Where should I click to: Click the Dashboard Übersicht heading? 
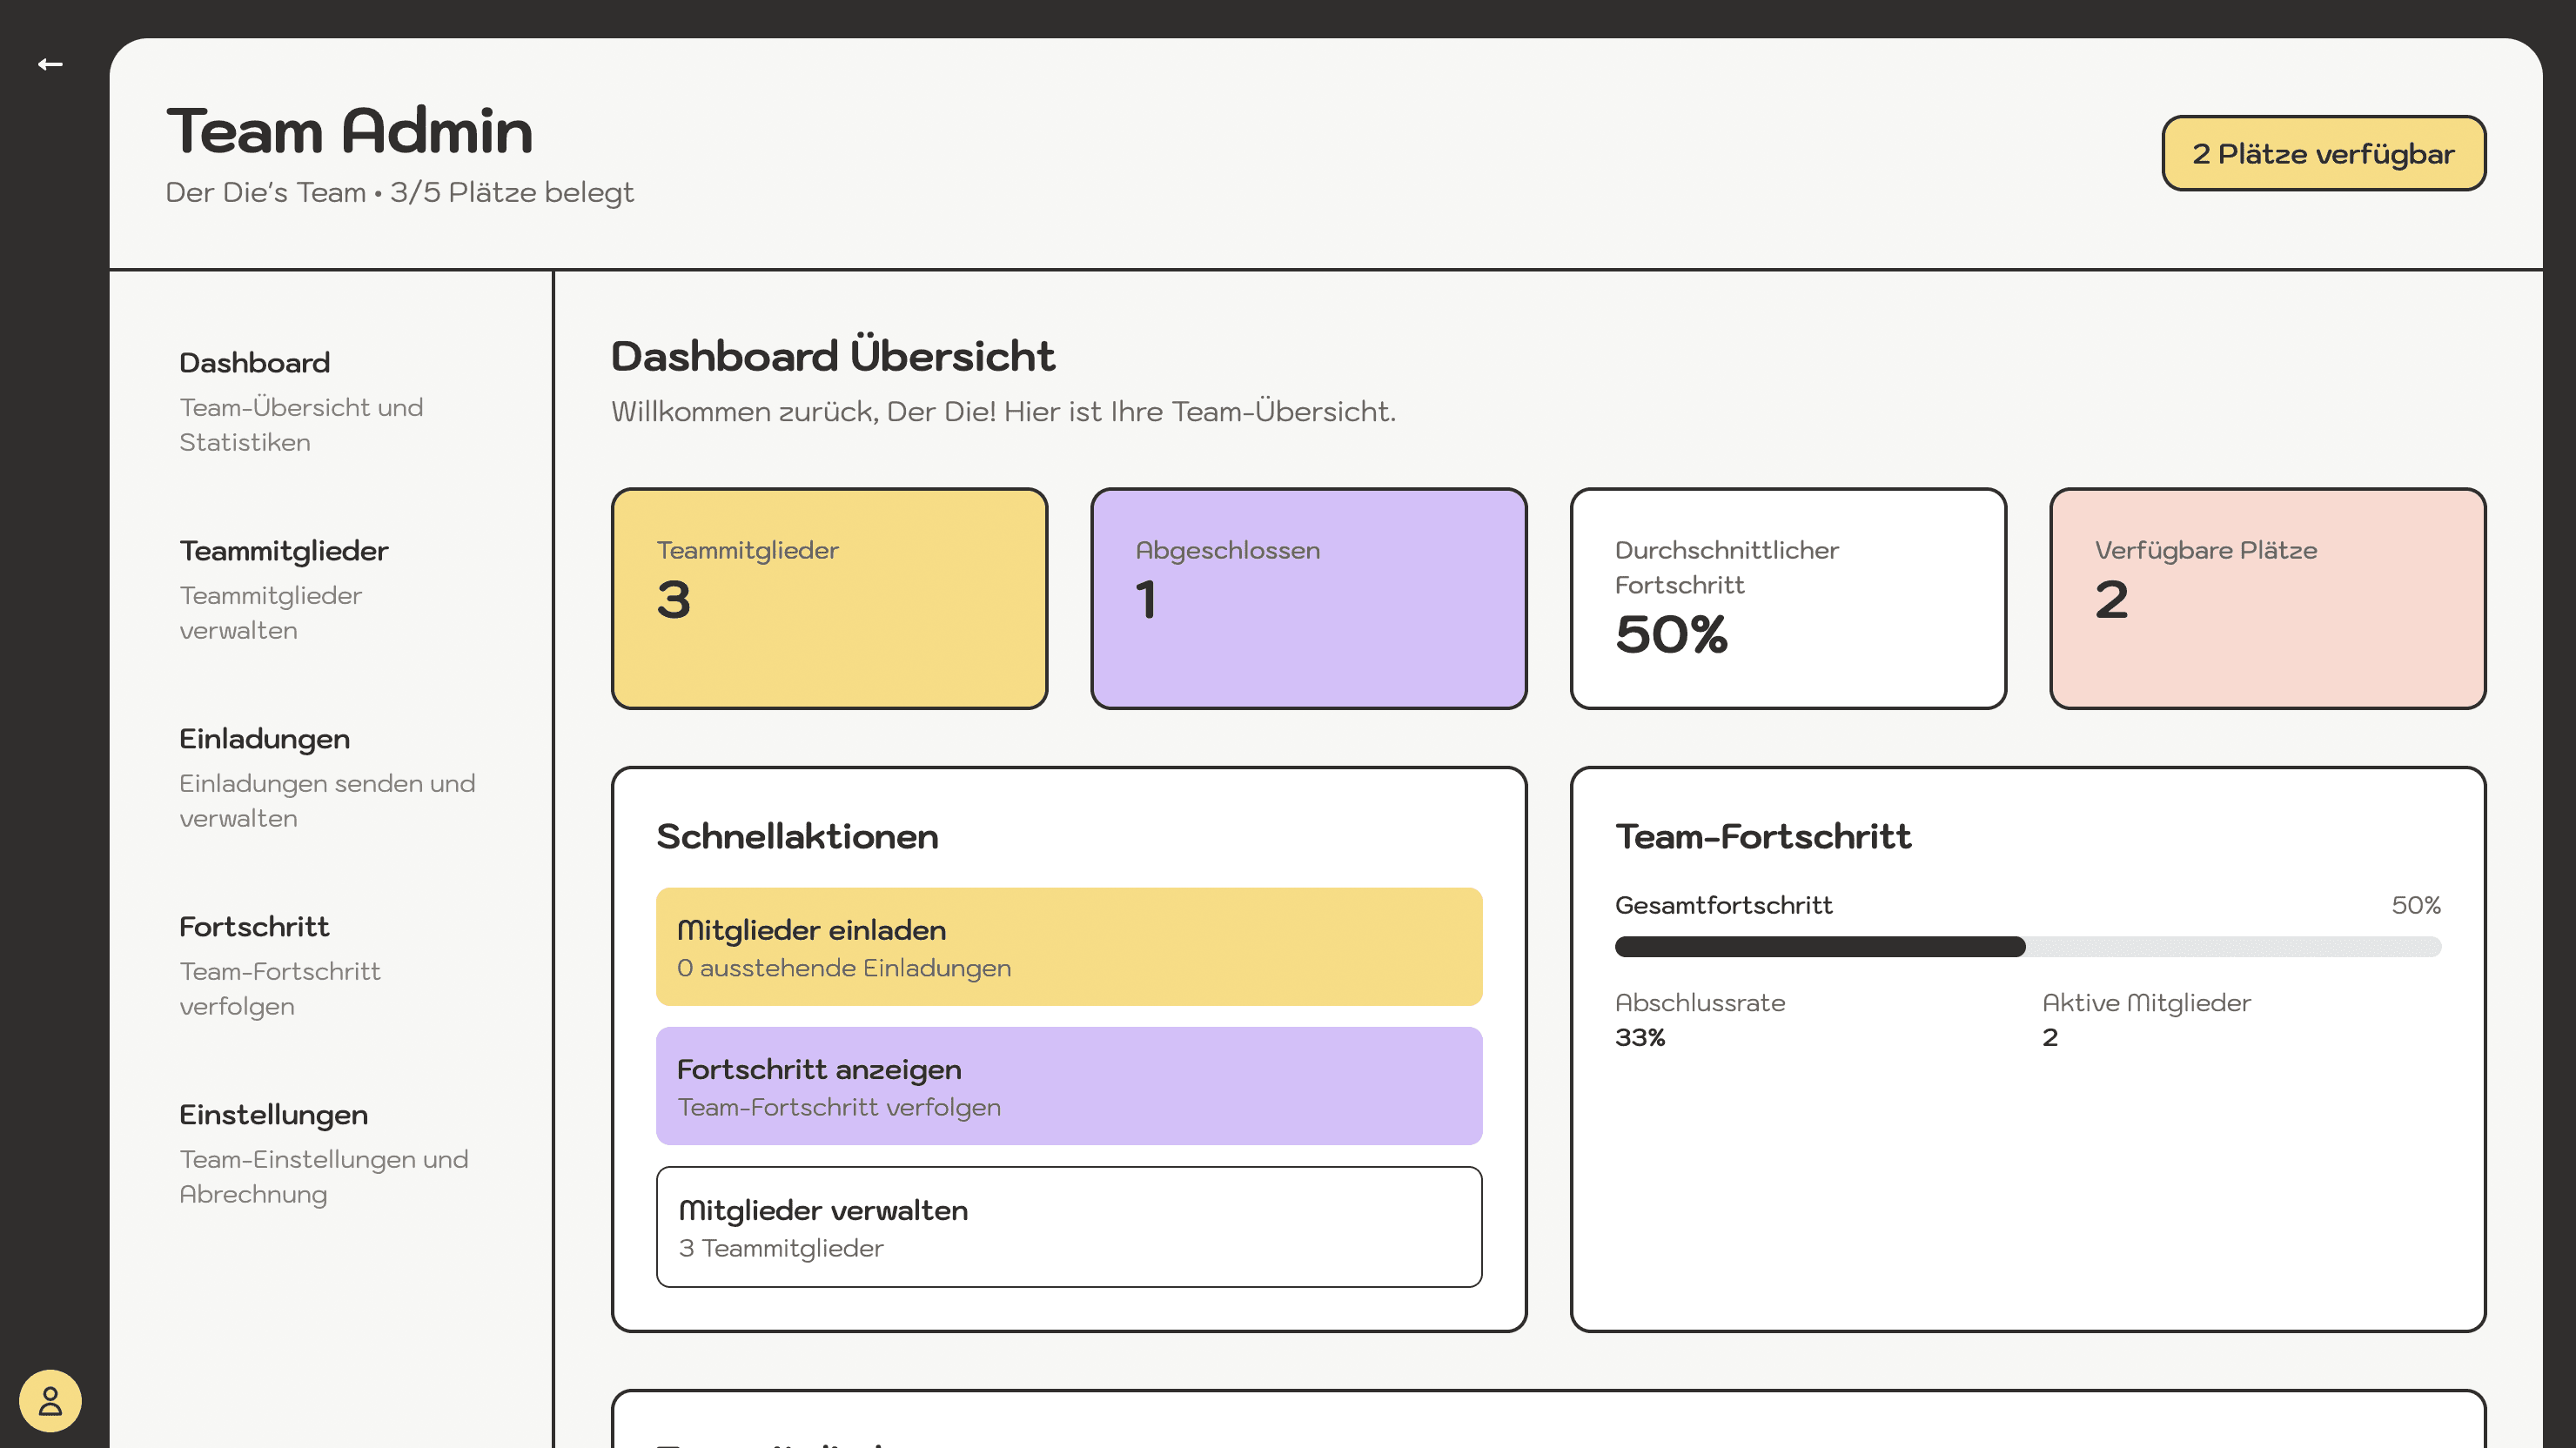pyautogui.click(x=832, y=355)
